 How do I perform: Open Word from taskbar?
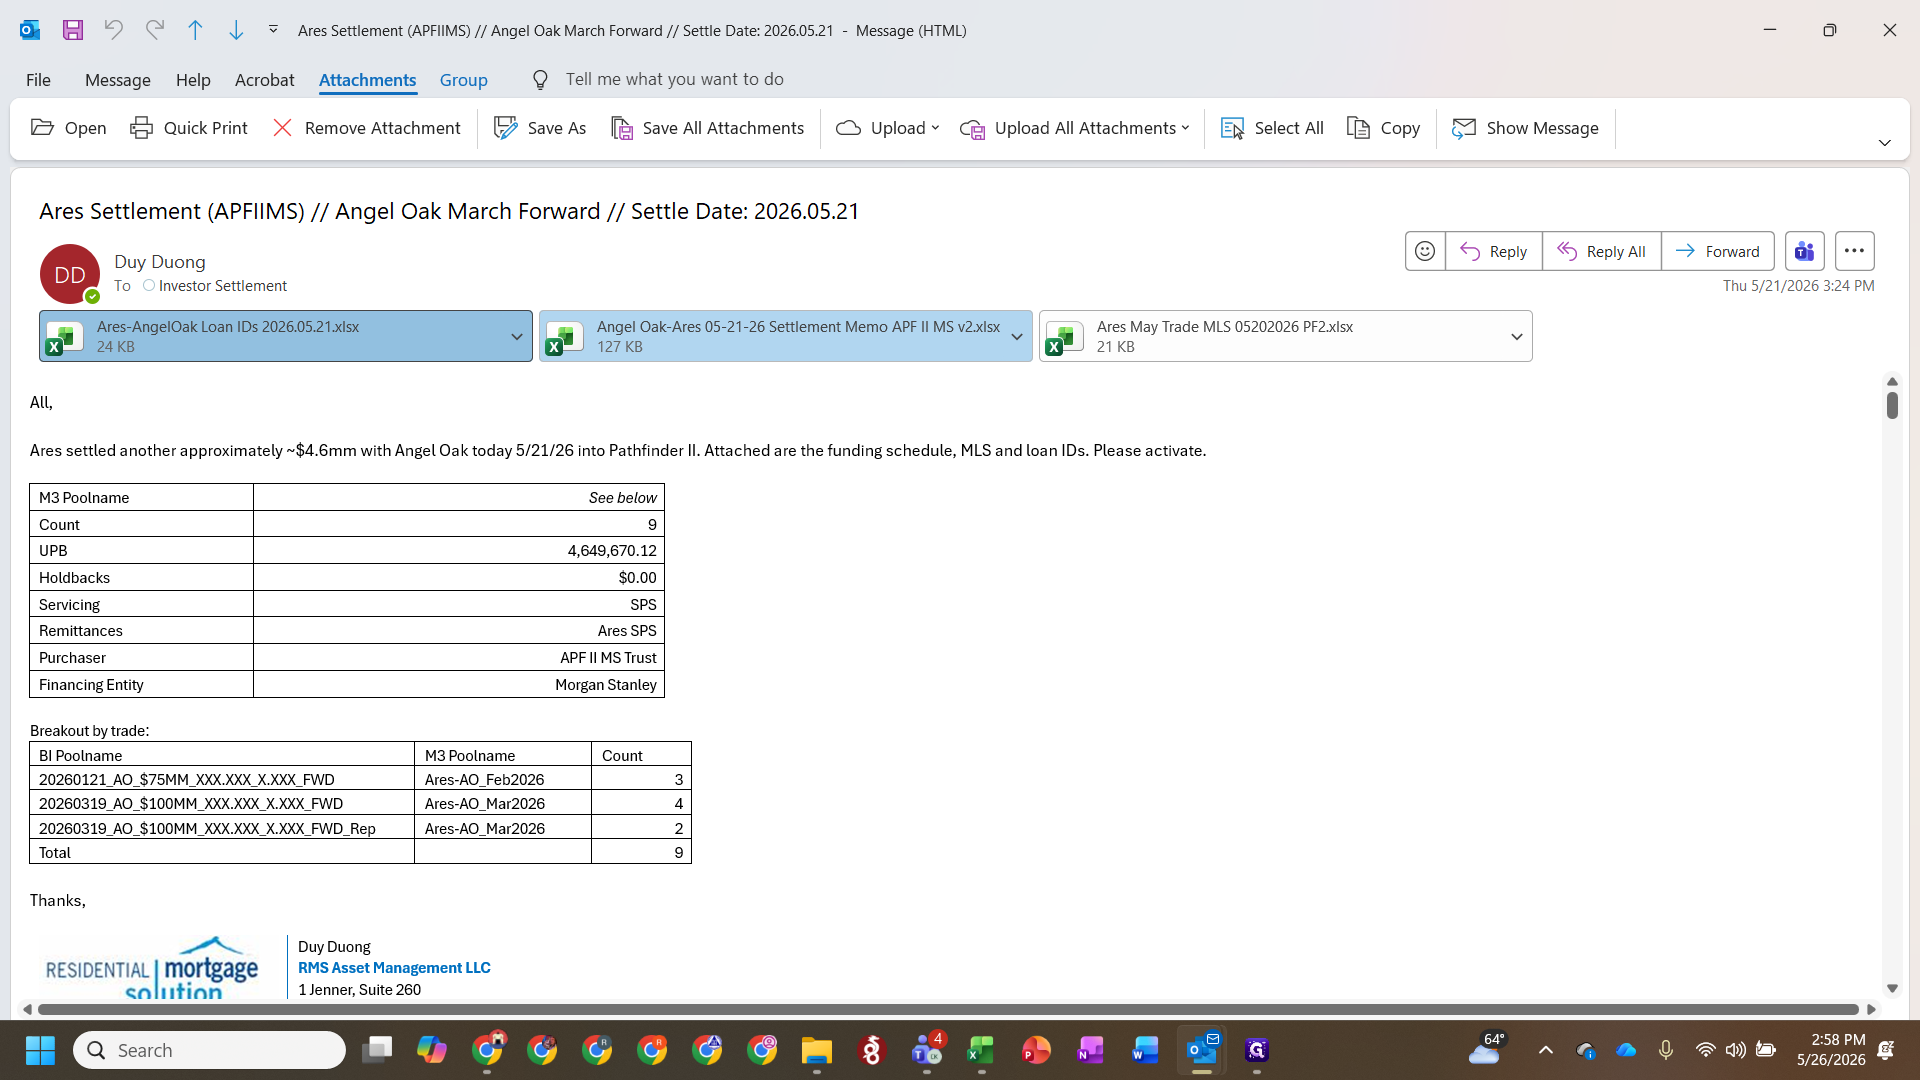1146,1050
